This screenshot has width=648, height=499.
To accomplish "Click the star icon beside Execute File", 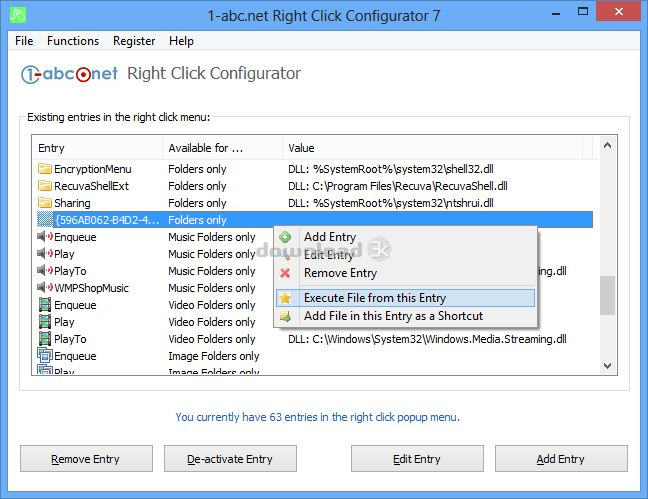I will coord(285,298).
